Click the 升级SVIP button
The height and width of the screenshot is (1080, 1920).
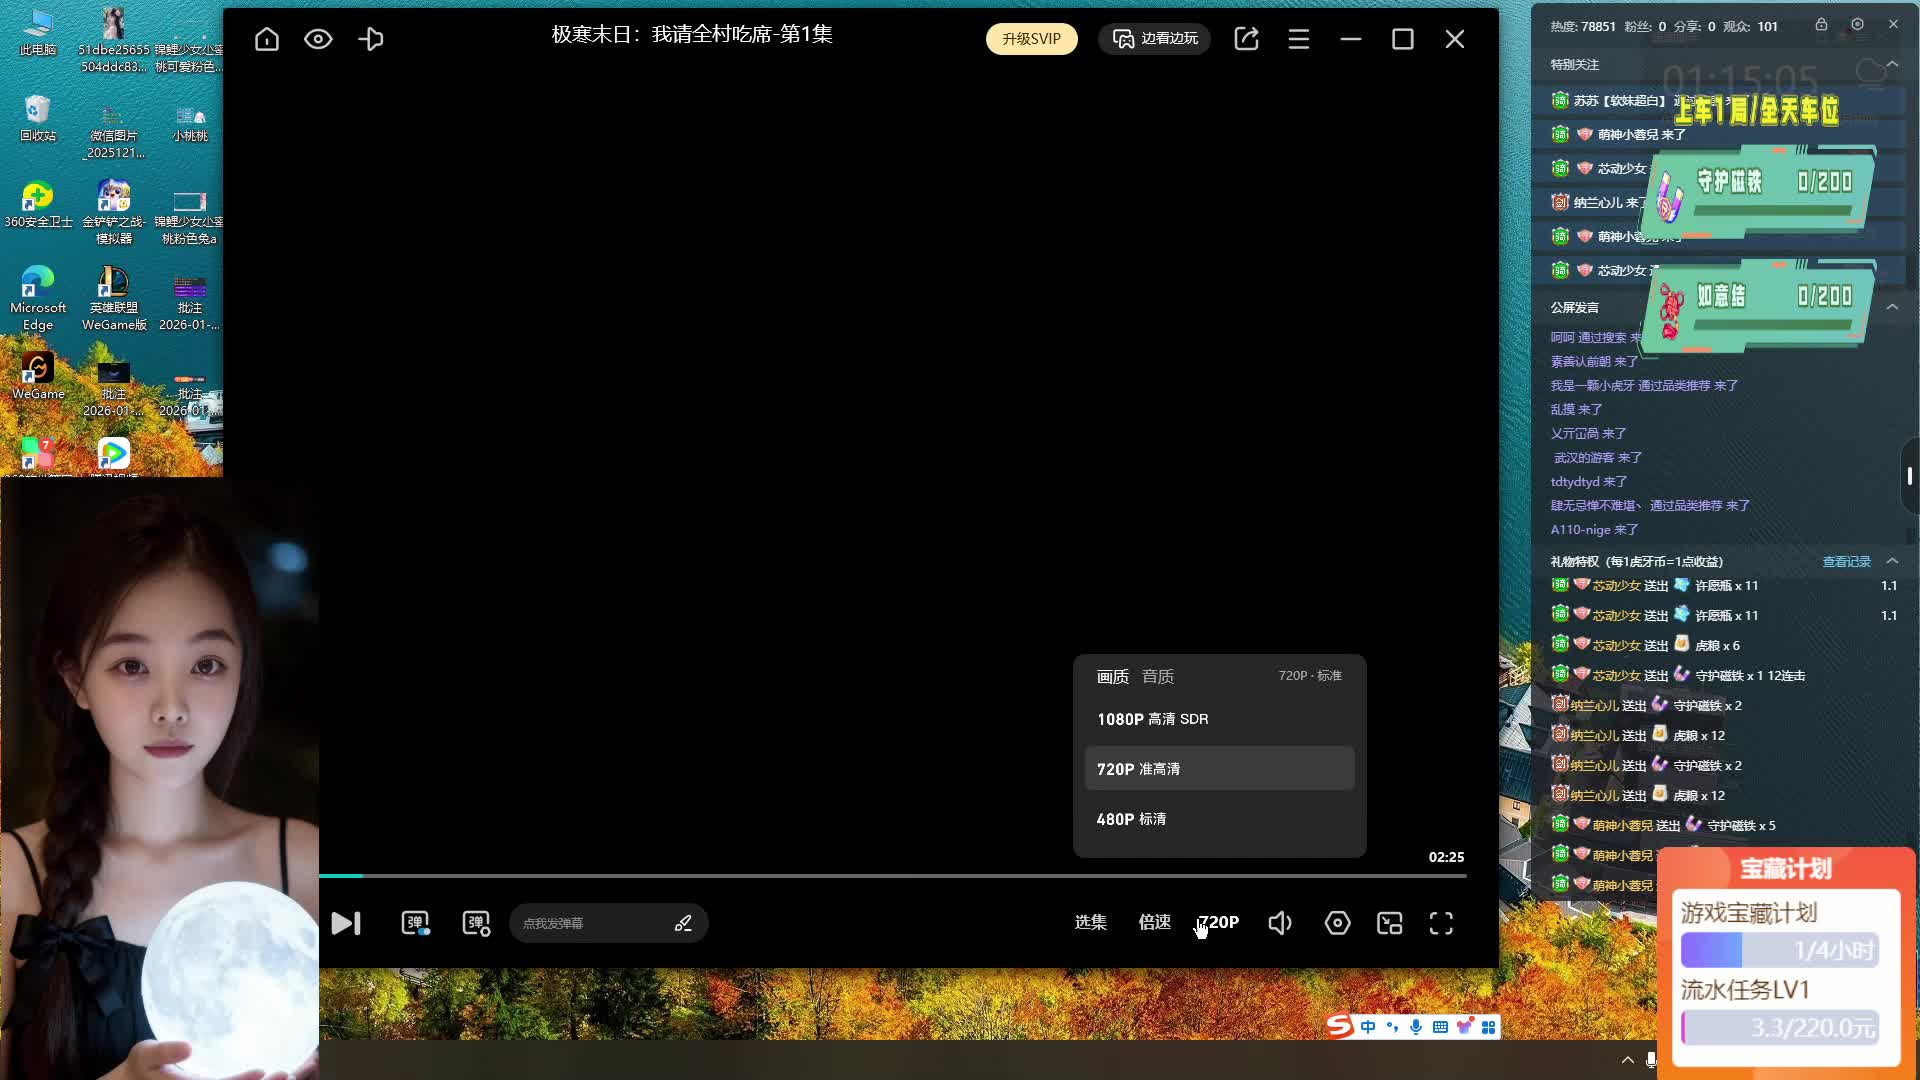pos(1031,39)
